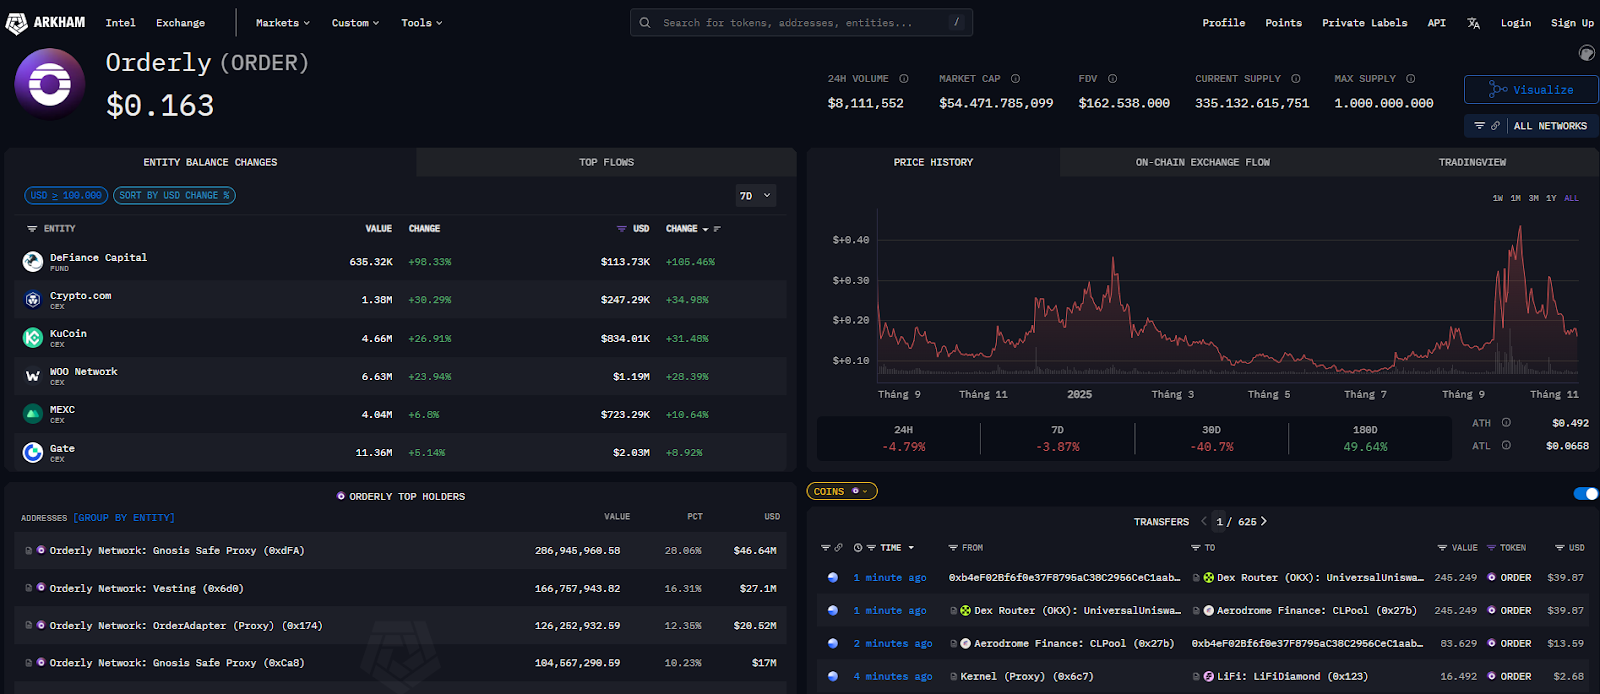1600x694 pixels.
Task: Toggle the Sort by USD Change % chip
Action: [174, 196]
